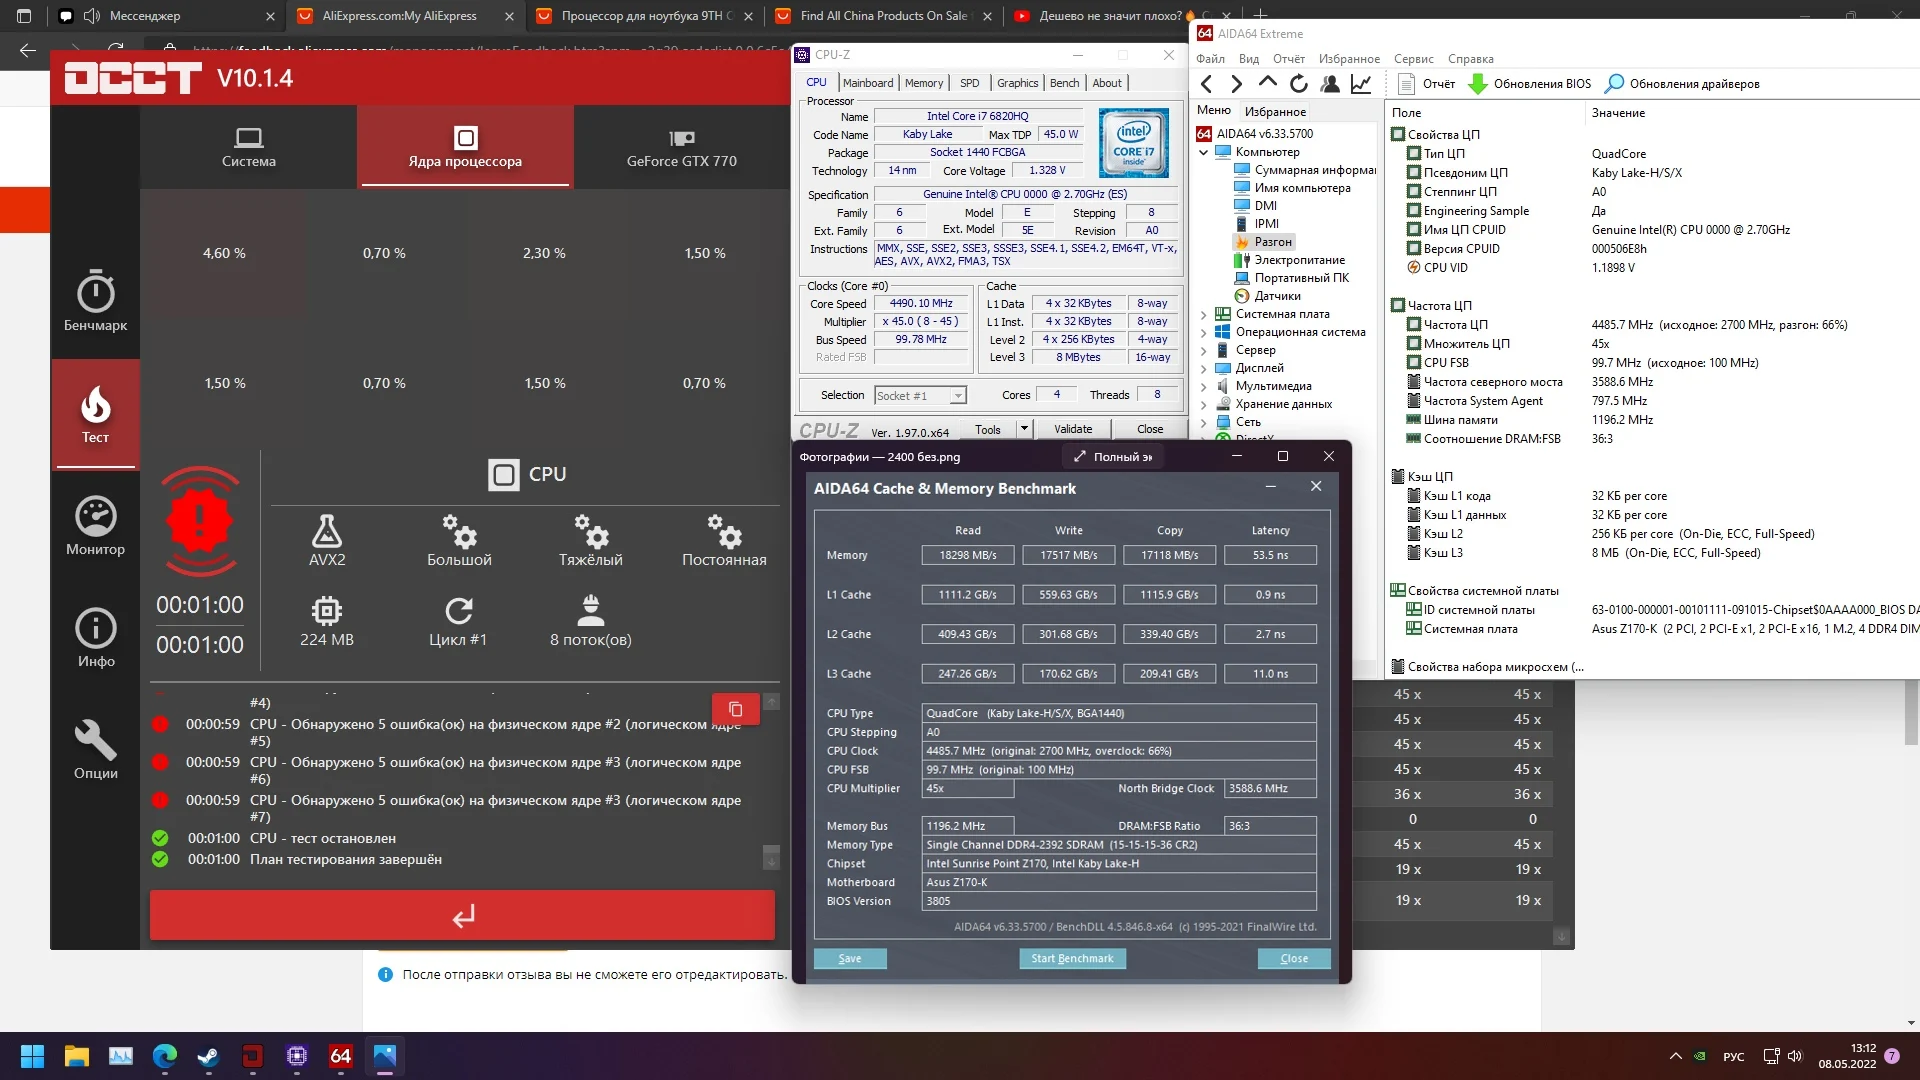Viewport: 1920px width, 1080px height.
Task: Open AIDA64 Сервис menu
Action: point(1413,59)
